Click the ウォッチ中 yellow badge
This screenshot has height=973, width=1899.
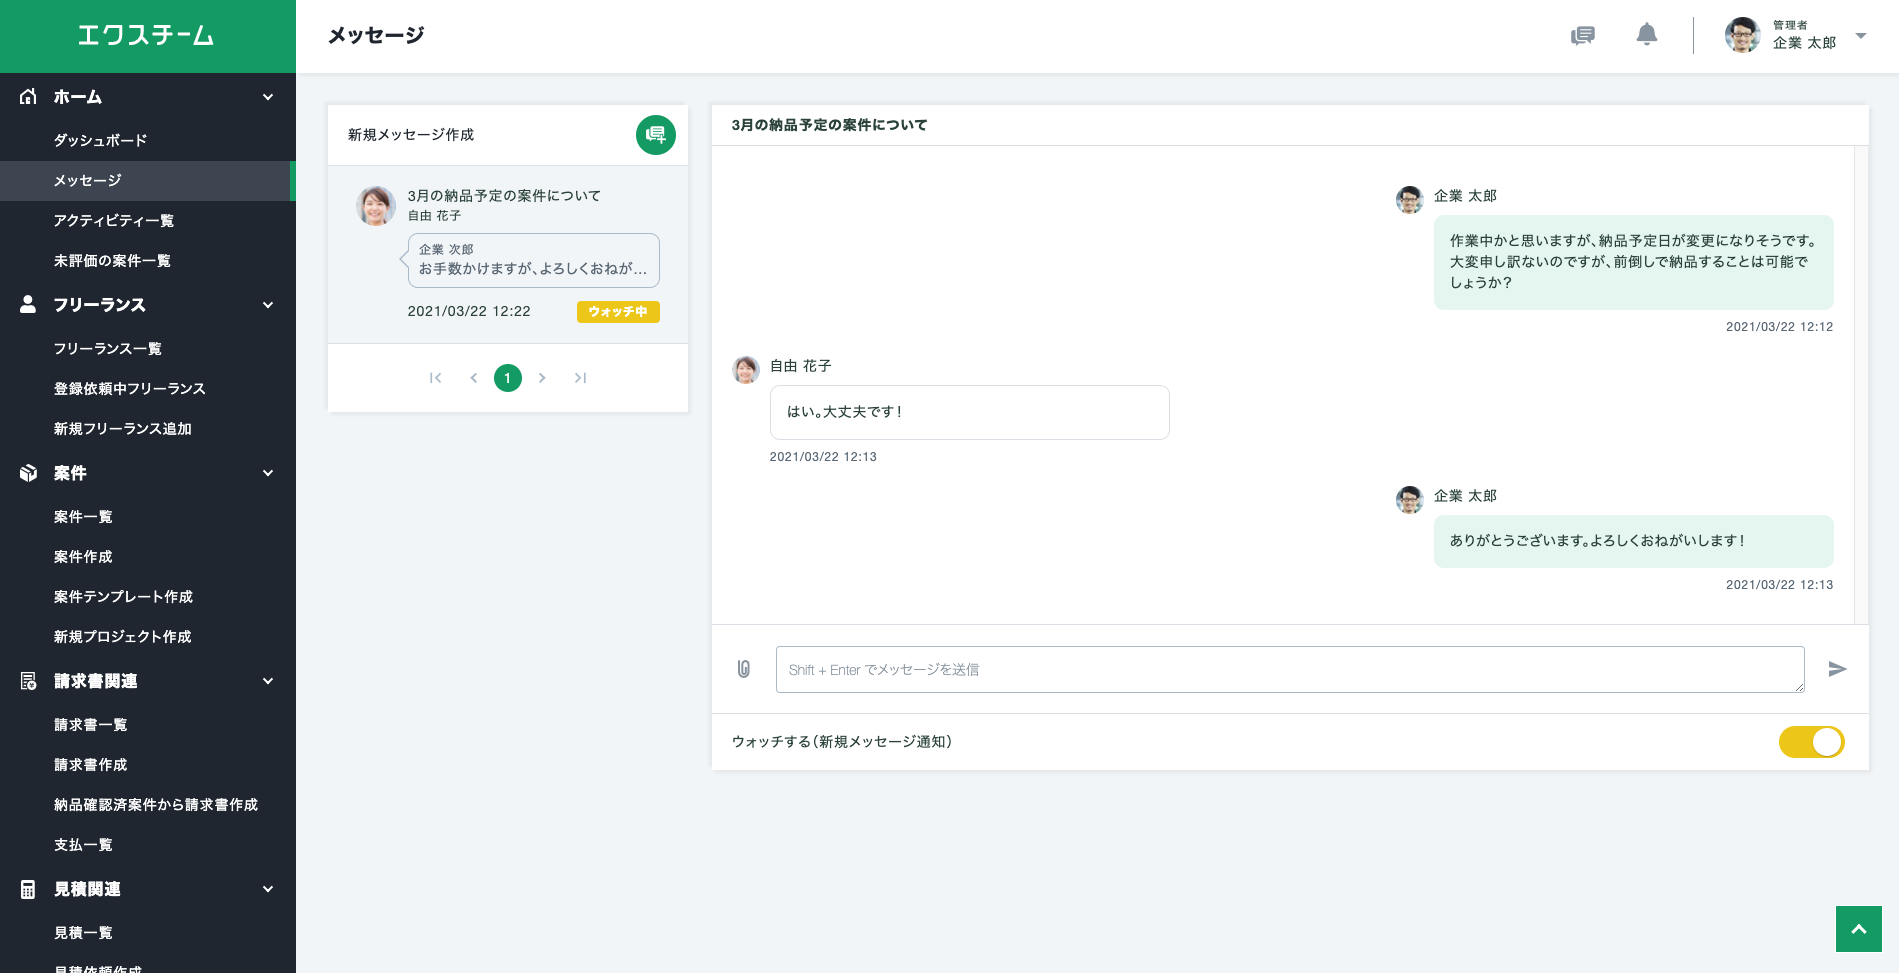tap(617, 312)
